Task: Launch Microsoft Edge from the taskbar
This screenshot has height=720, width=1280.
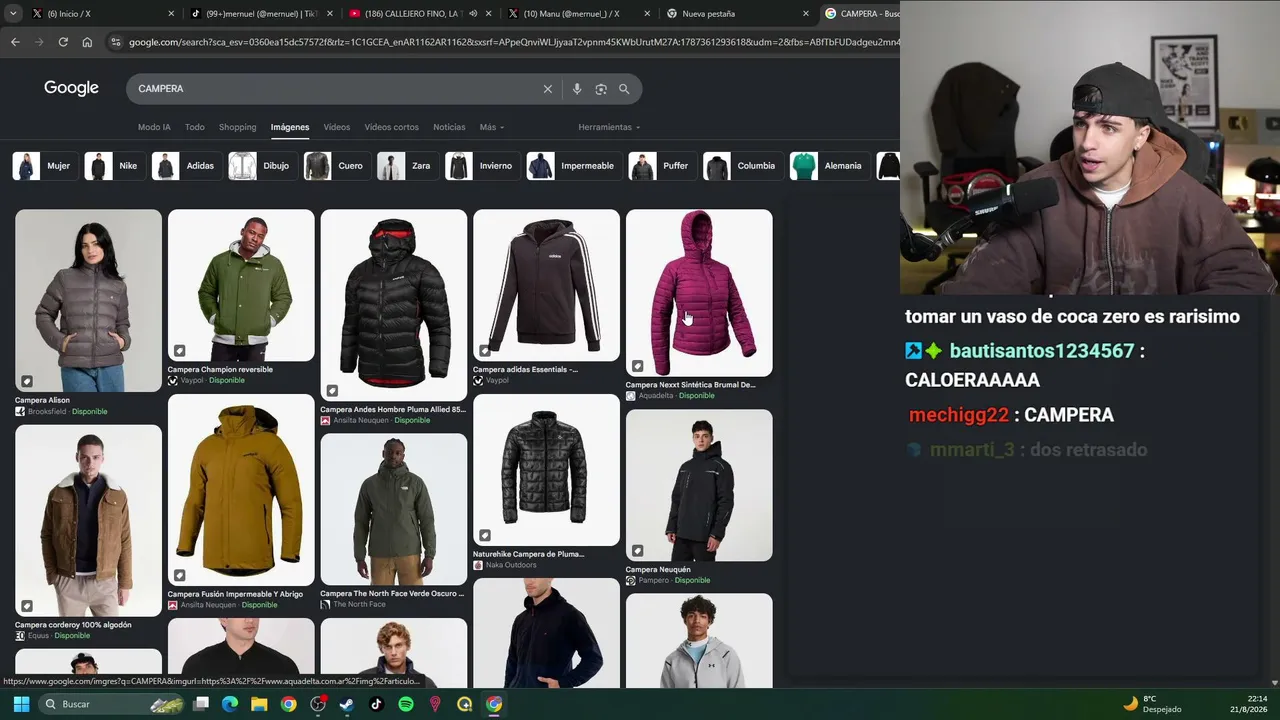Action: pyautogui.click(x=230, y=704)
